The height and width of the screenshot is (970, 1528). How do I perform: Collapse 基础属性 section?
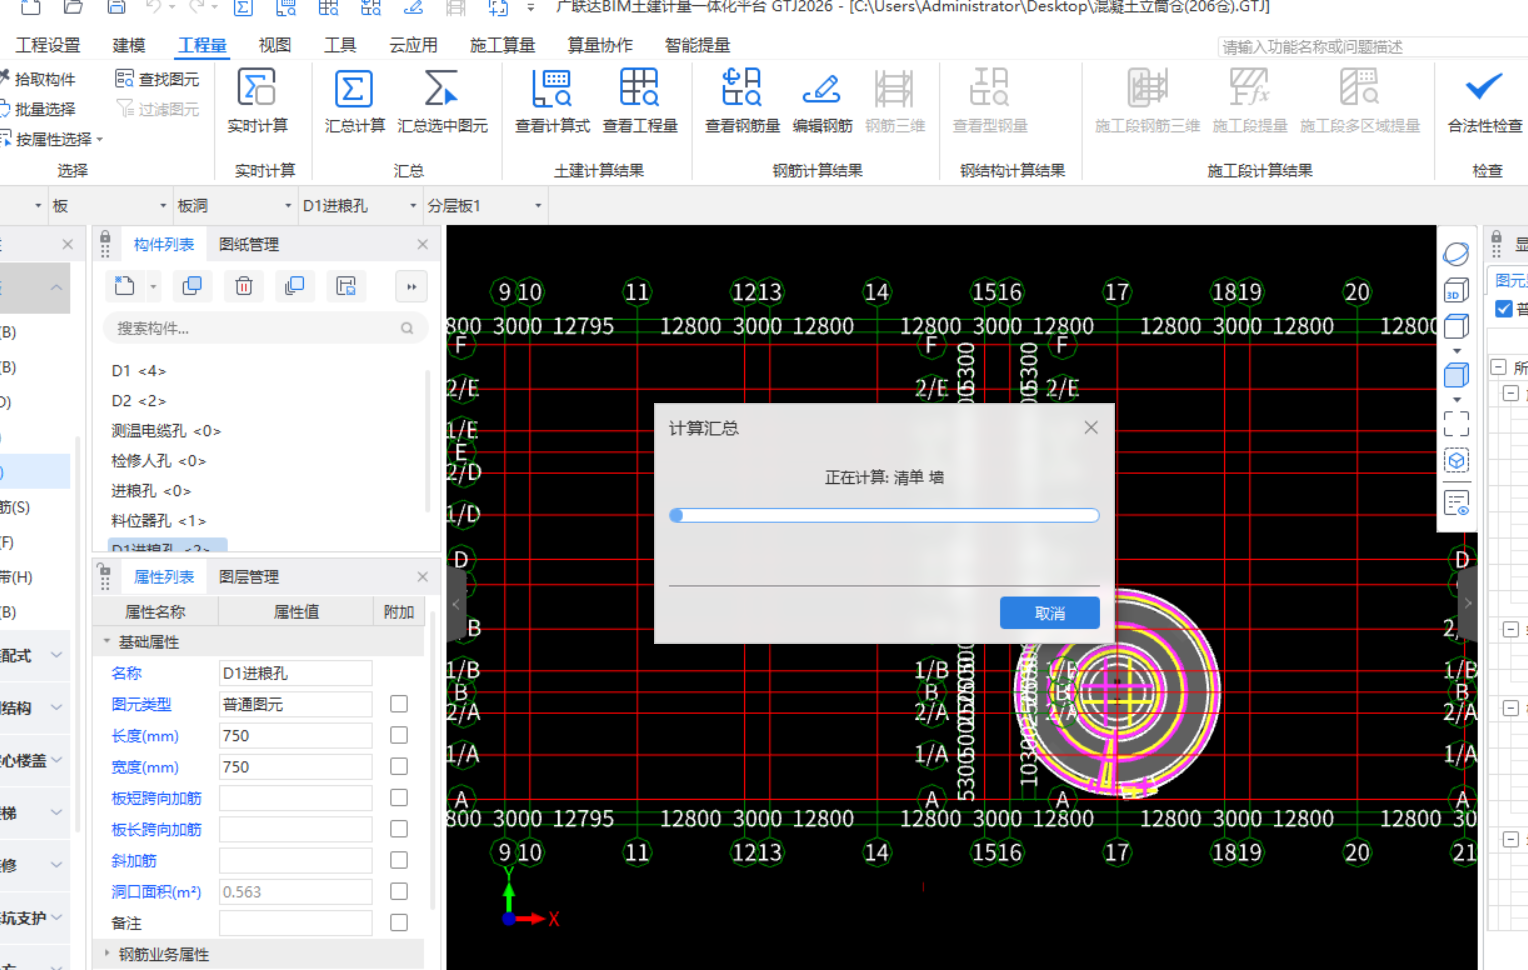click(107, 641)
